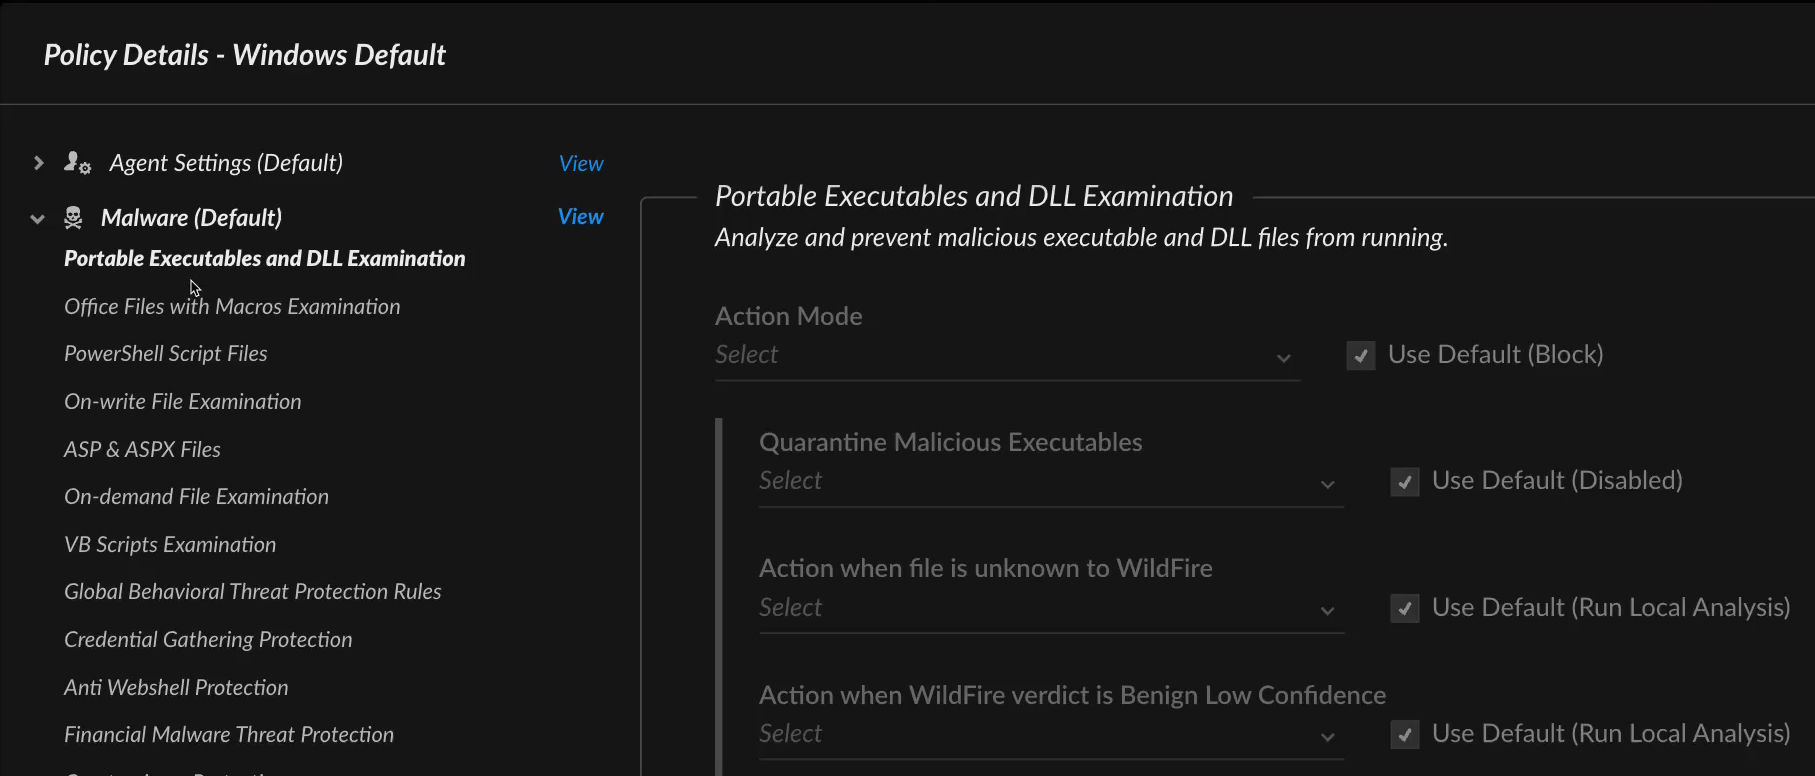Viewport: 1815px width, 776px height.
Task: Go to On-write File Examination
Action: [x=183, y=402]
